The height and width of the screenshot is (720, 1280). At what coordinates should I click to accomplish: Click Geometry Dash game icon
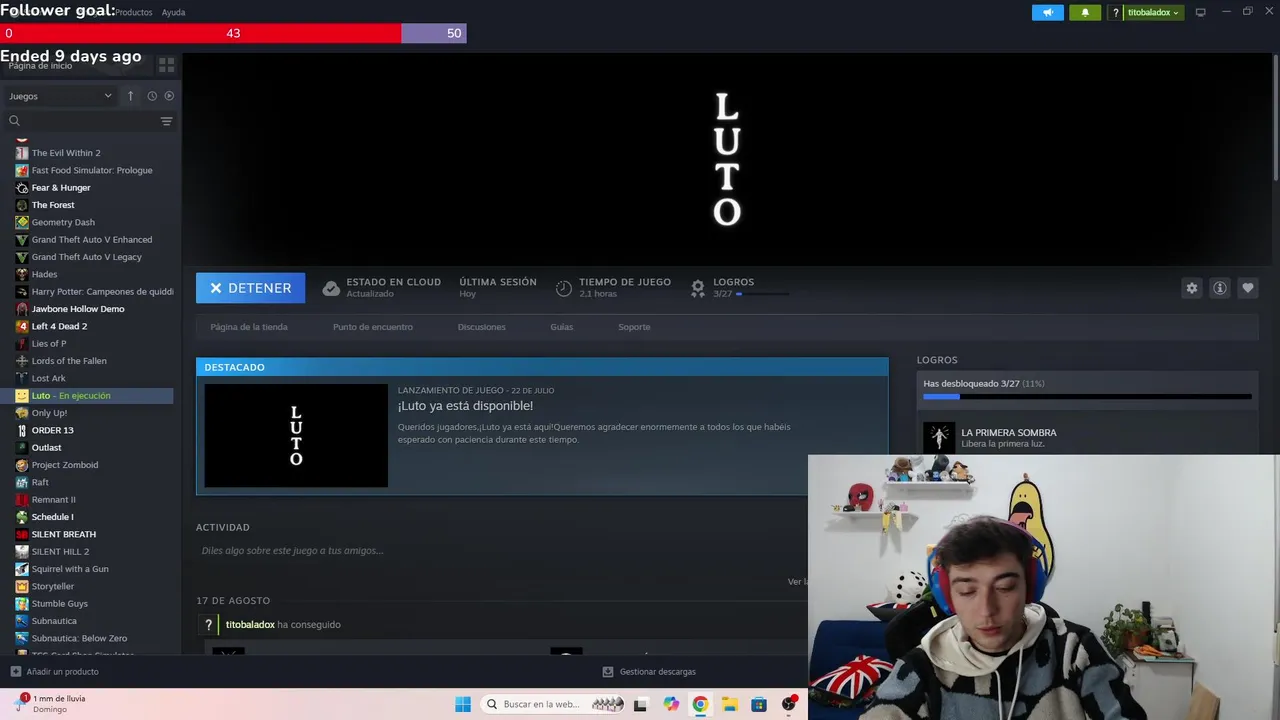[22, 222]
